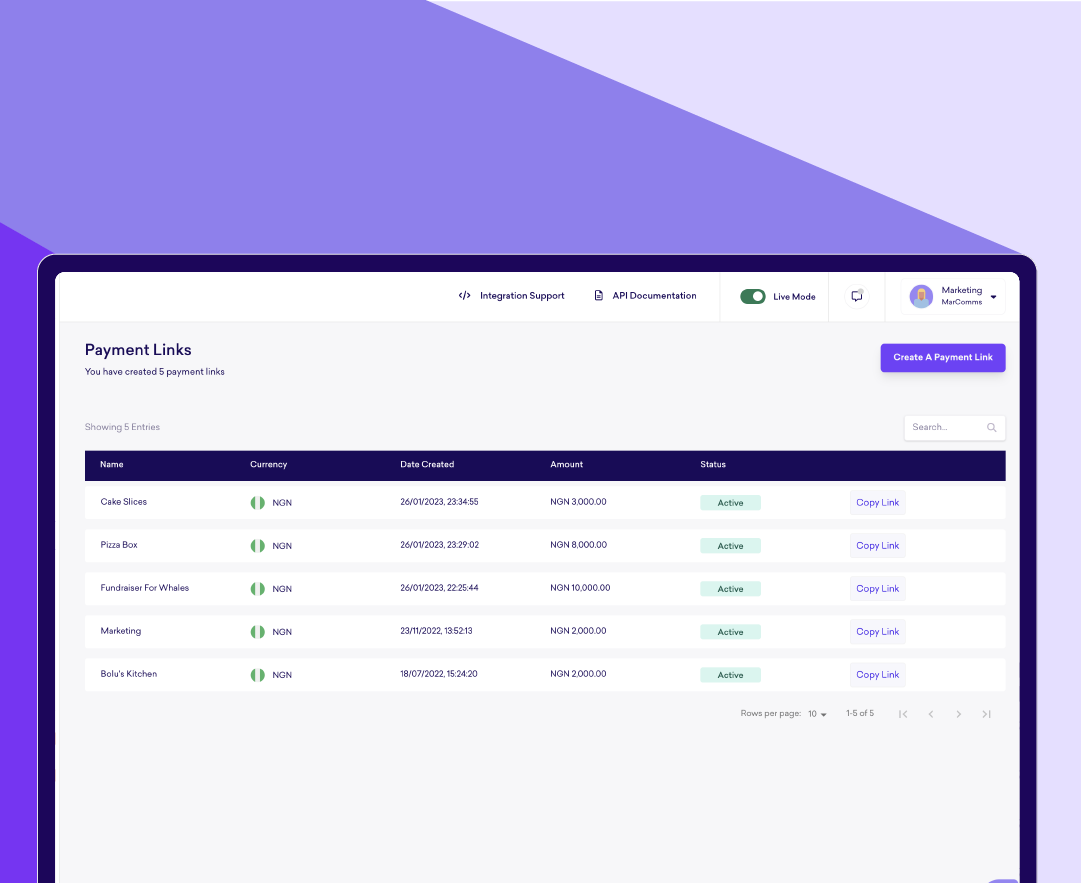Click the Active status of Fundraiser For Whales
The image size is (1081, 883).
click(x=730, y=589)
